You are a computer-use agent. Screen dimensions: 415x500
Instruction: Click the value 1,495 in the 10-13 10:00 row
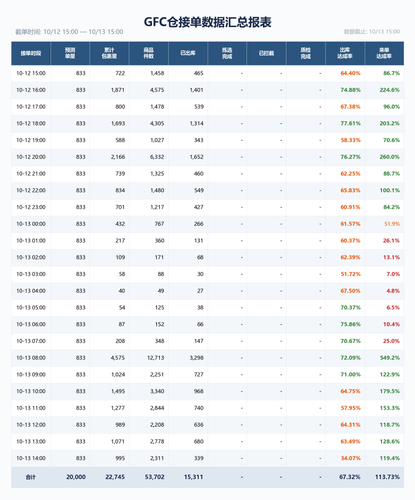tap(118, 391)
